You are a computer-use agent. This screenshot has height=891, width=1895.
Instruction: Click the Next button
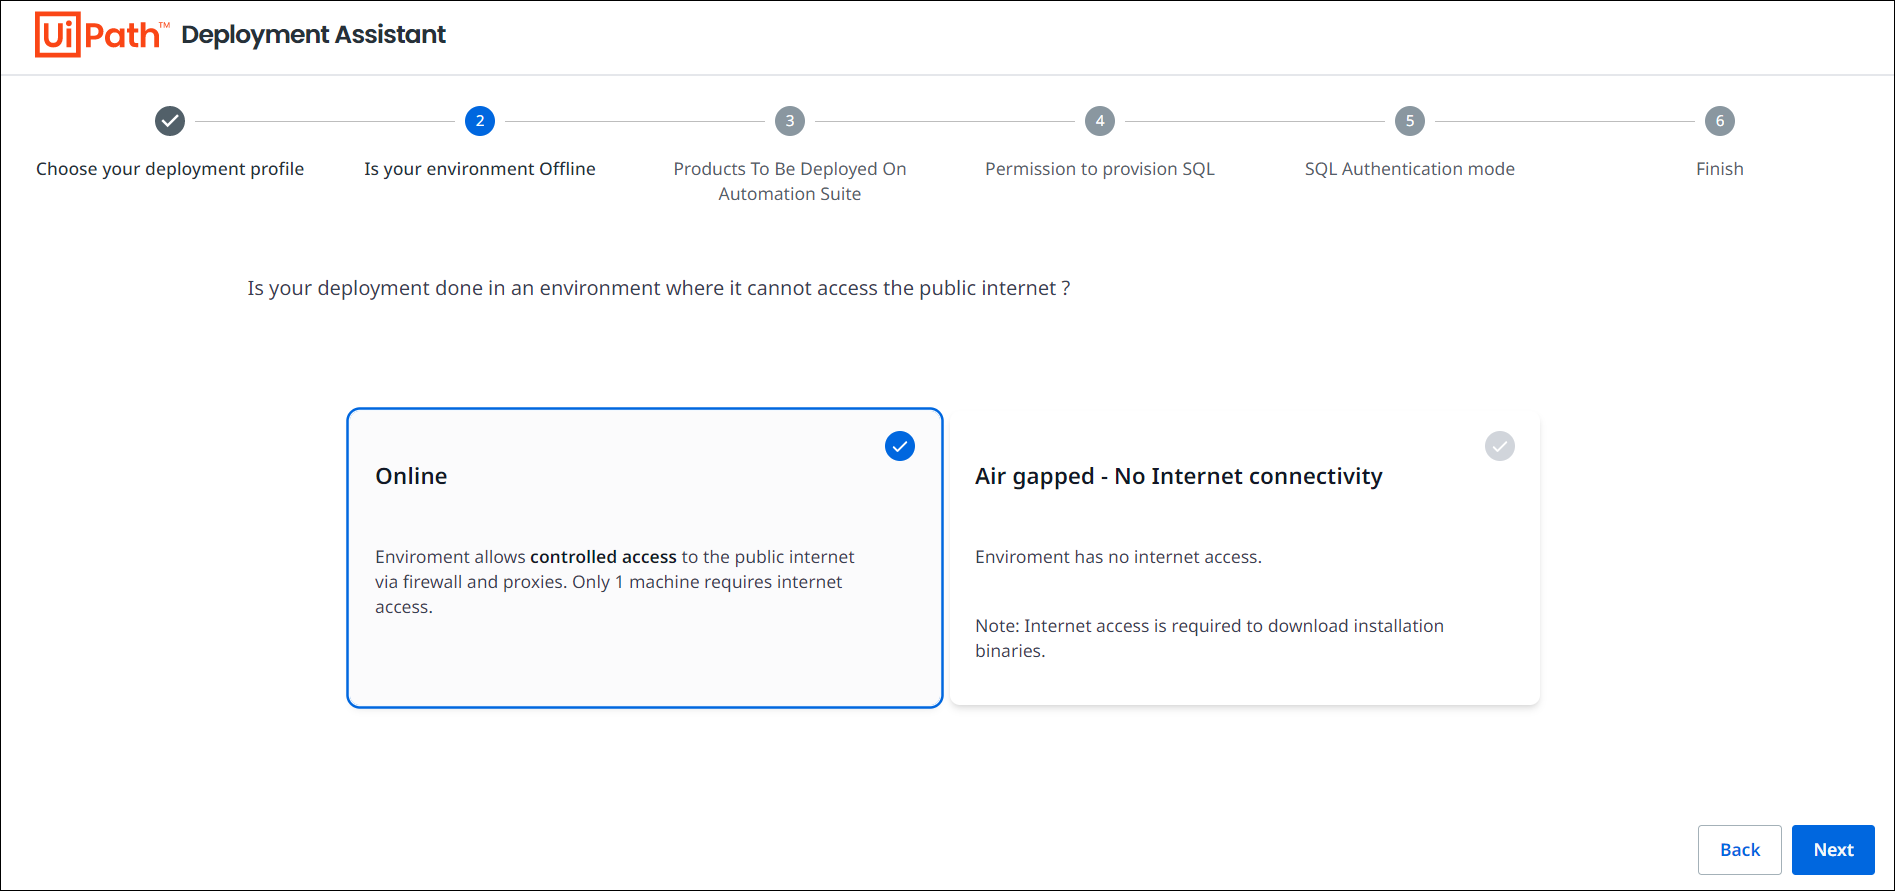coord(1833,850)
